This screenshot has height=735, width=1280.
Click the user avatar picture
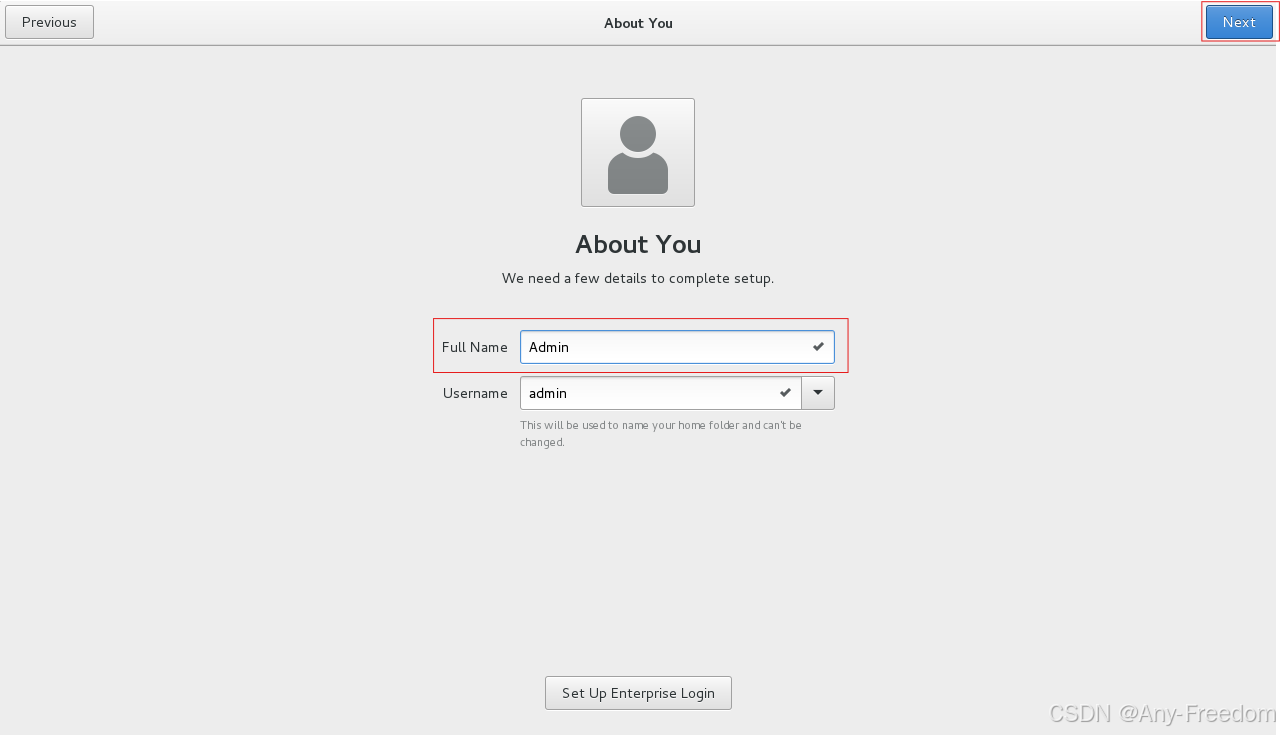pos(638,152)
